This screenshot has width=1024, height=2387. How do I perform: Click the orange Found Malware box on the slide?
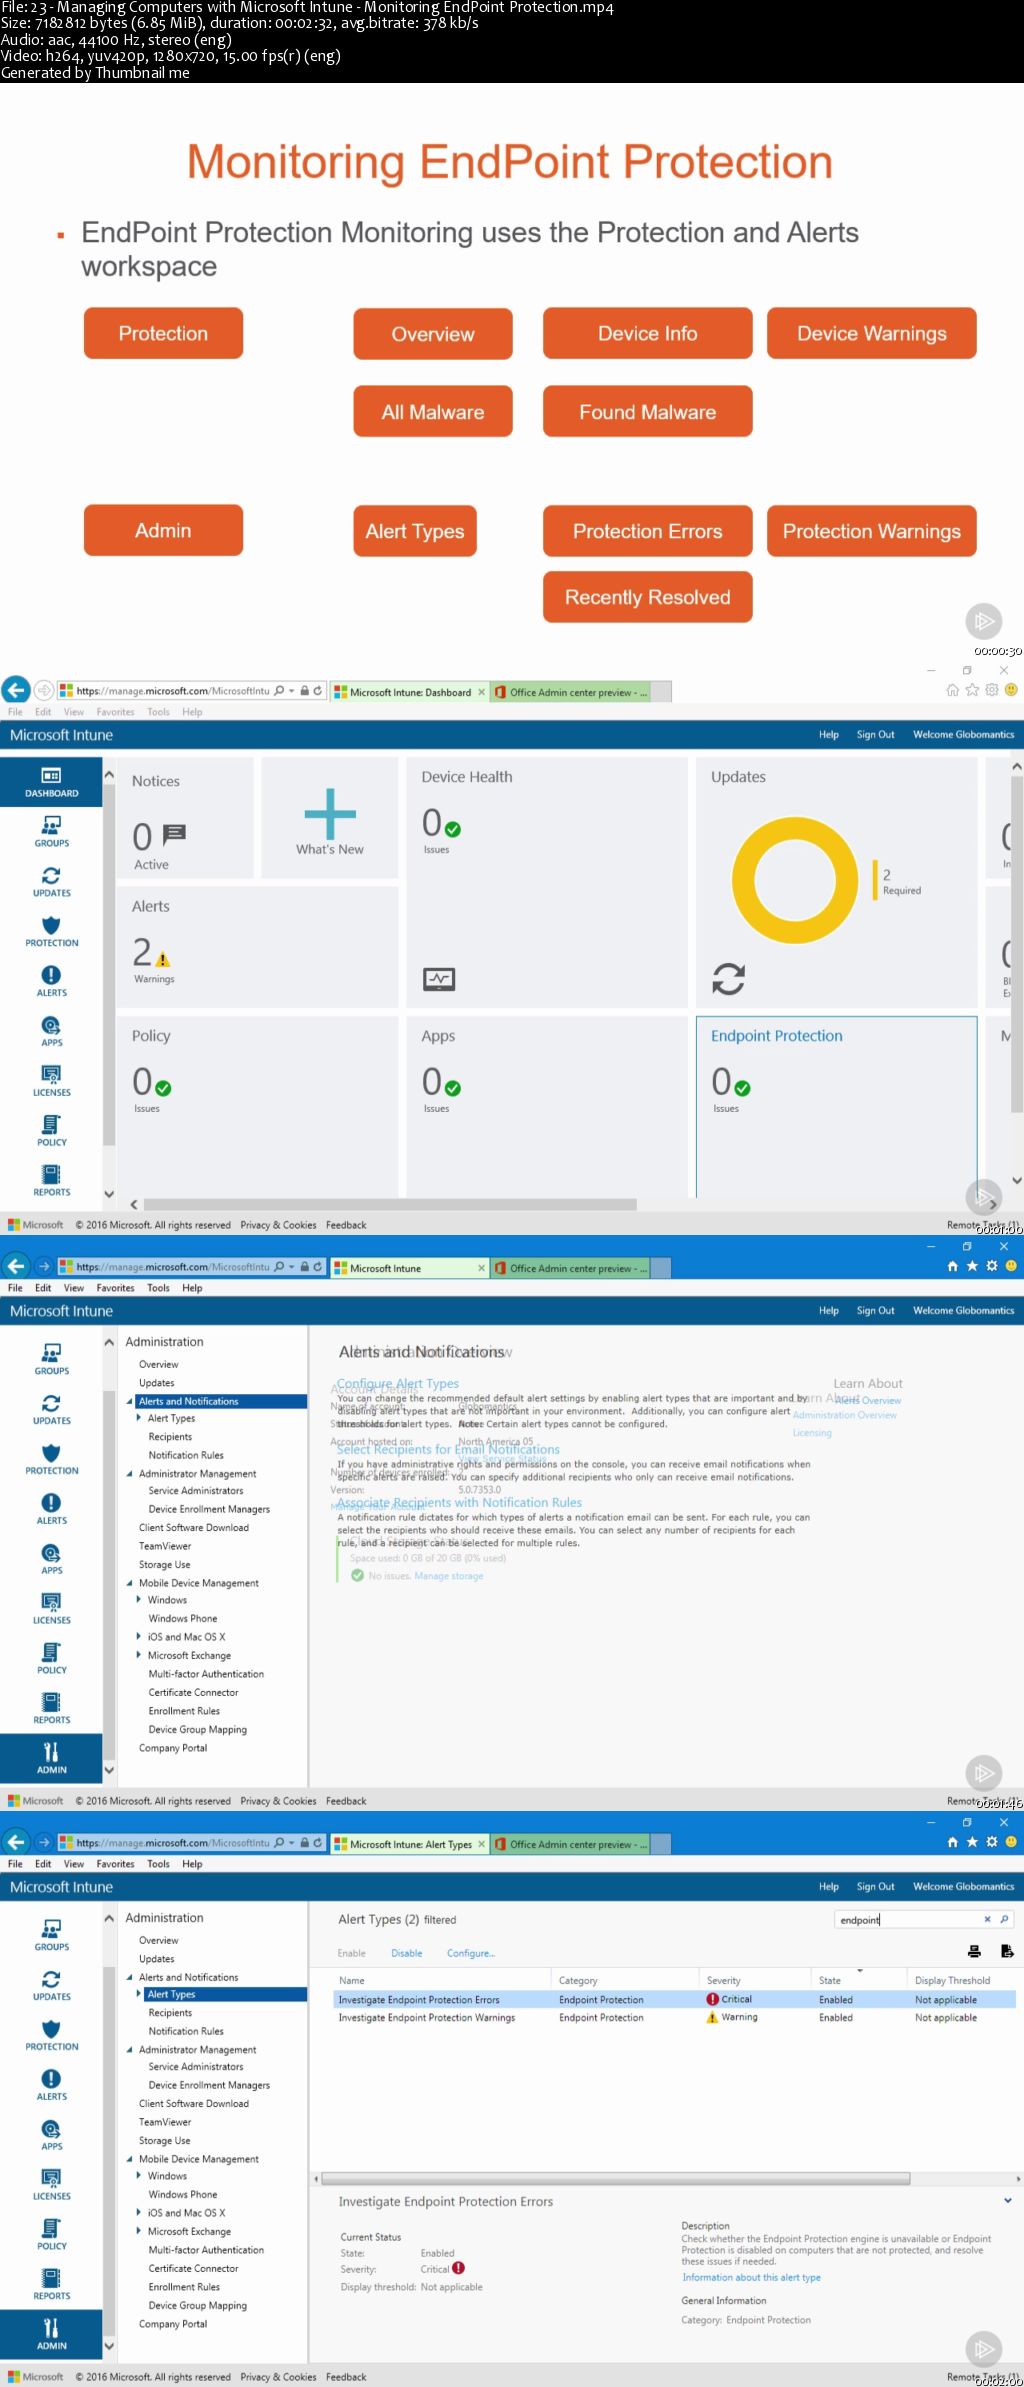tap(647, 411)
